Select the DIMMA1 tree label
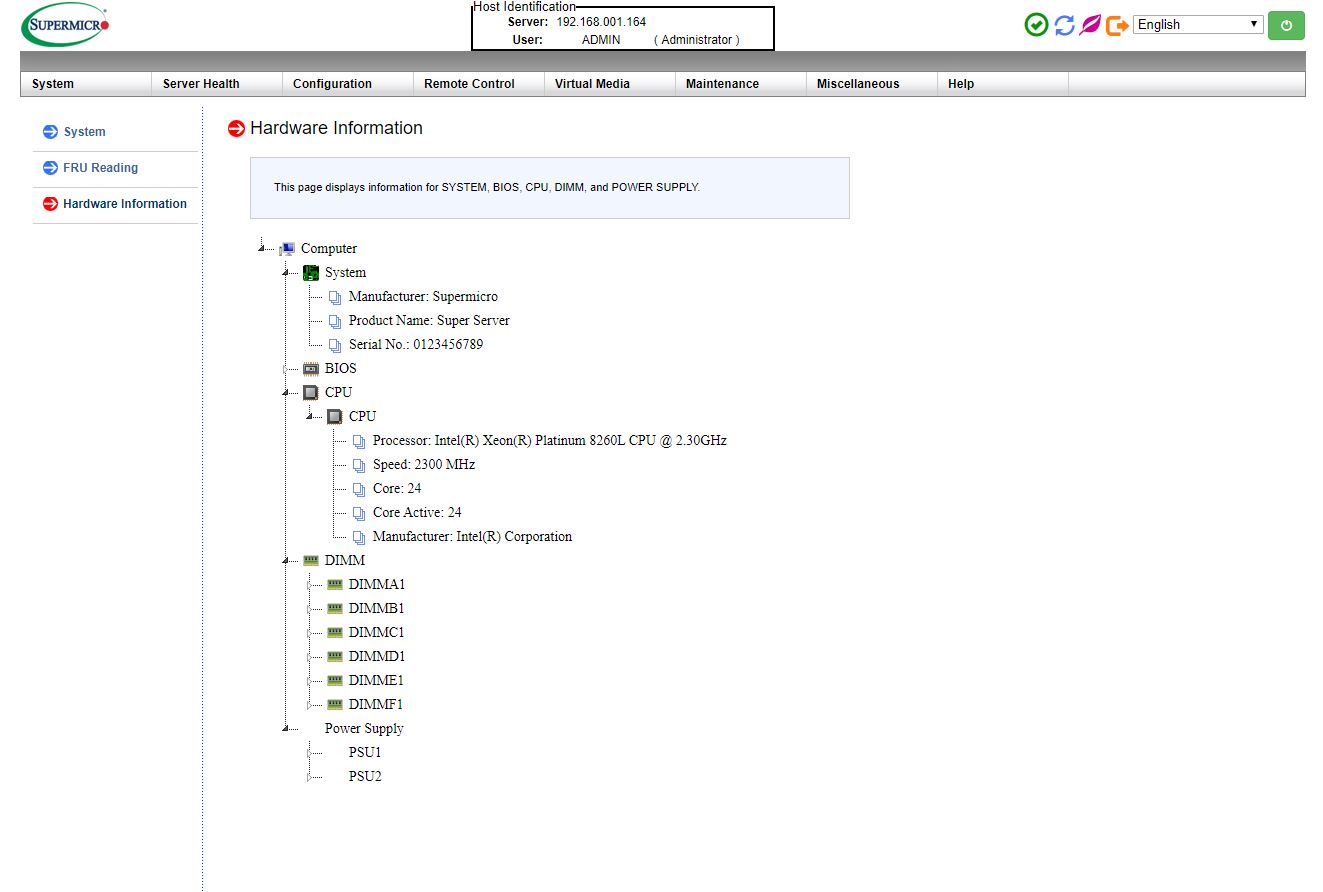 377,584
